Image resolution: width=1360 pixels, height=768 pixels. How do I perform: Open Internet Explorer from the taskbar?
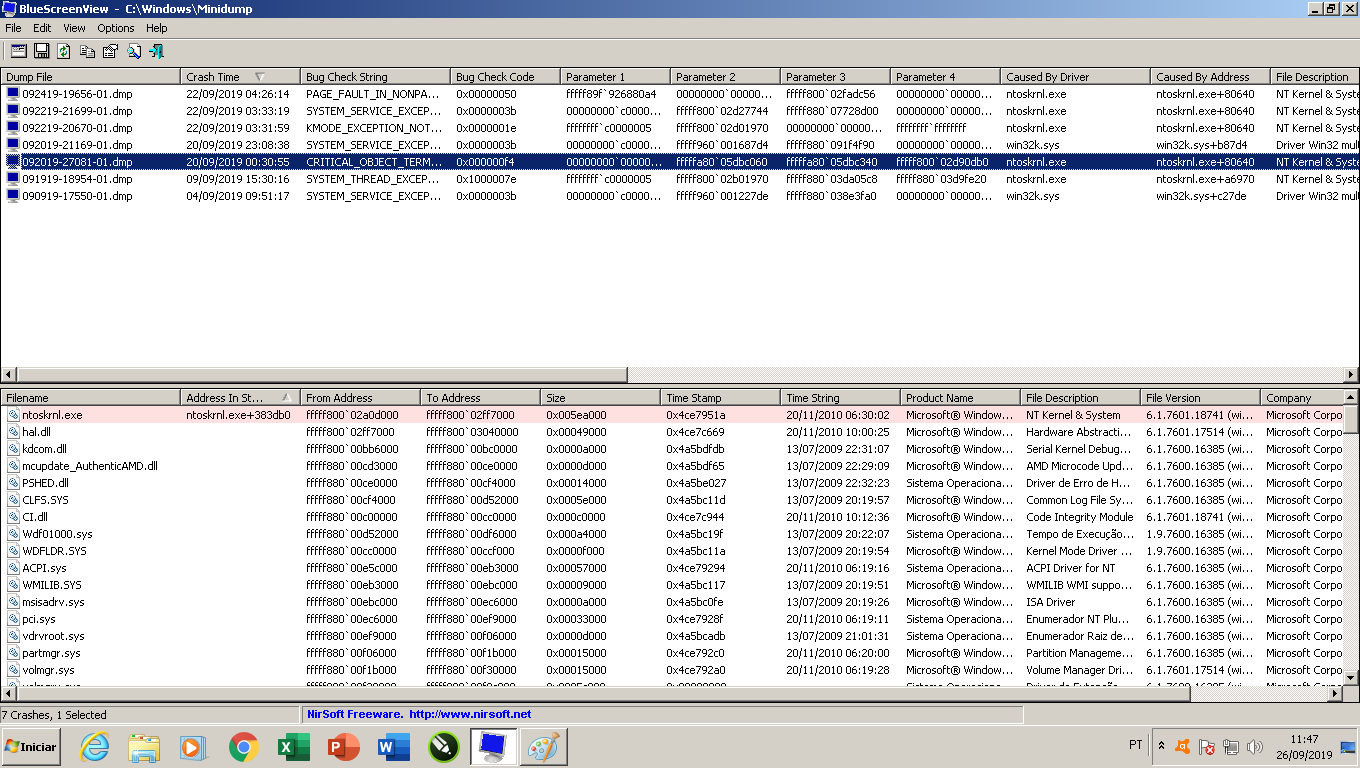coord(95,747)
